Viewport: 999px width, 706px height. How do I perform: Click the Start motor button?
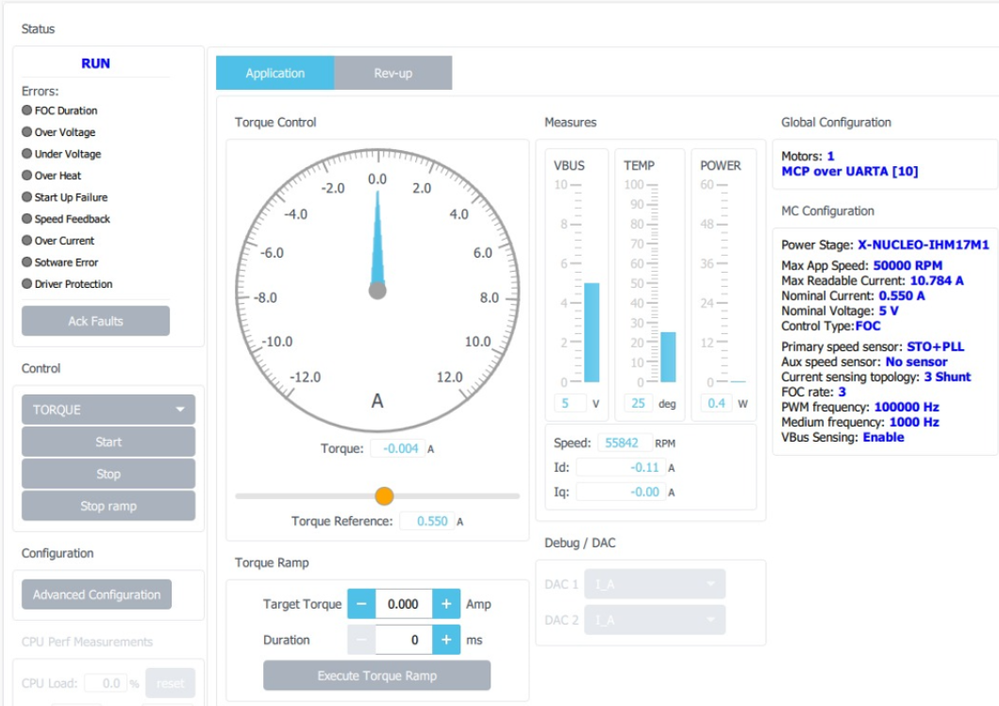tap(108, 442)
